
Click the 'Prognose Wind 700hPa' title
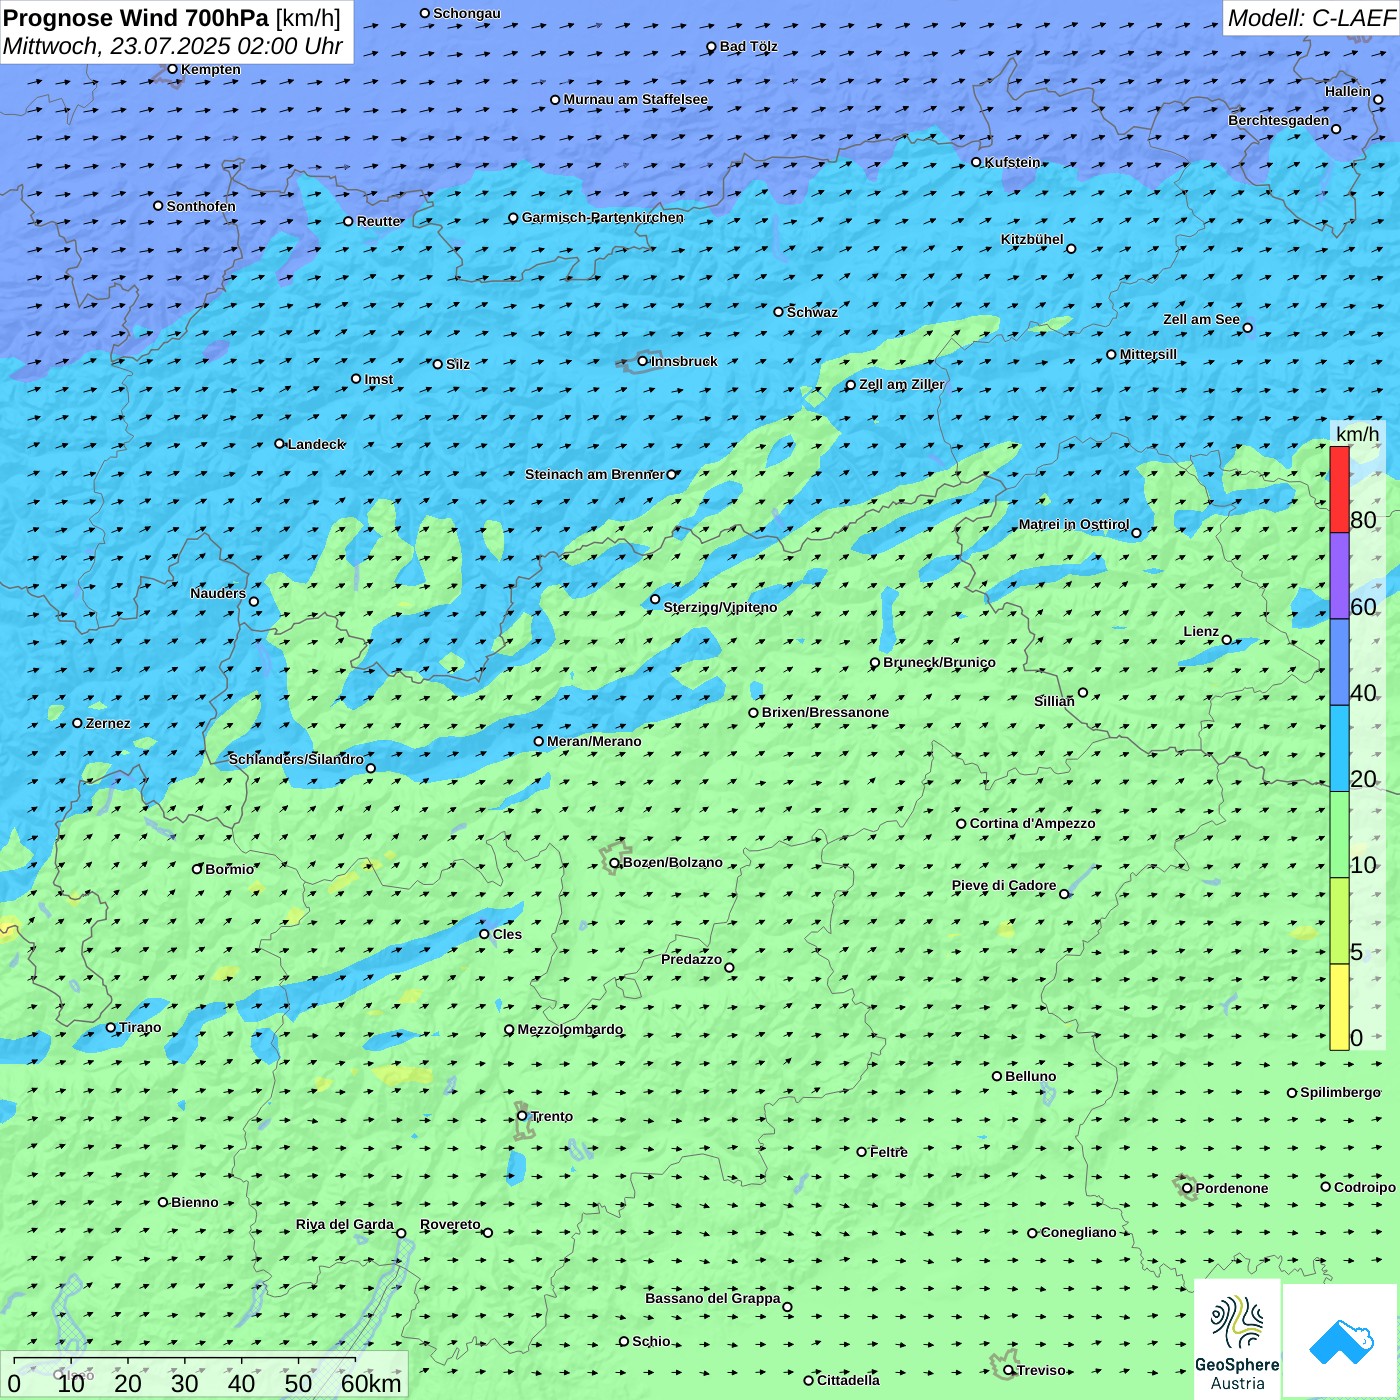pos(137,18)
